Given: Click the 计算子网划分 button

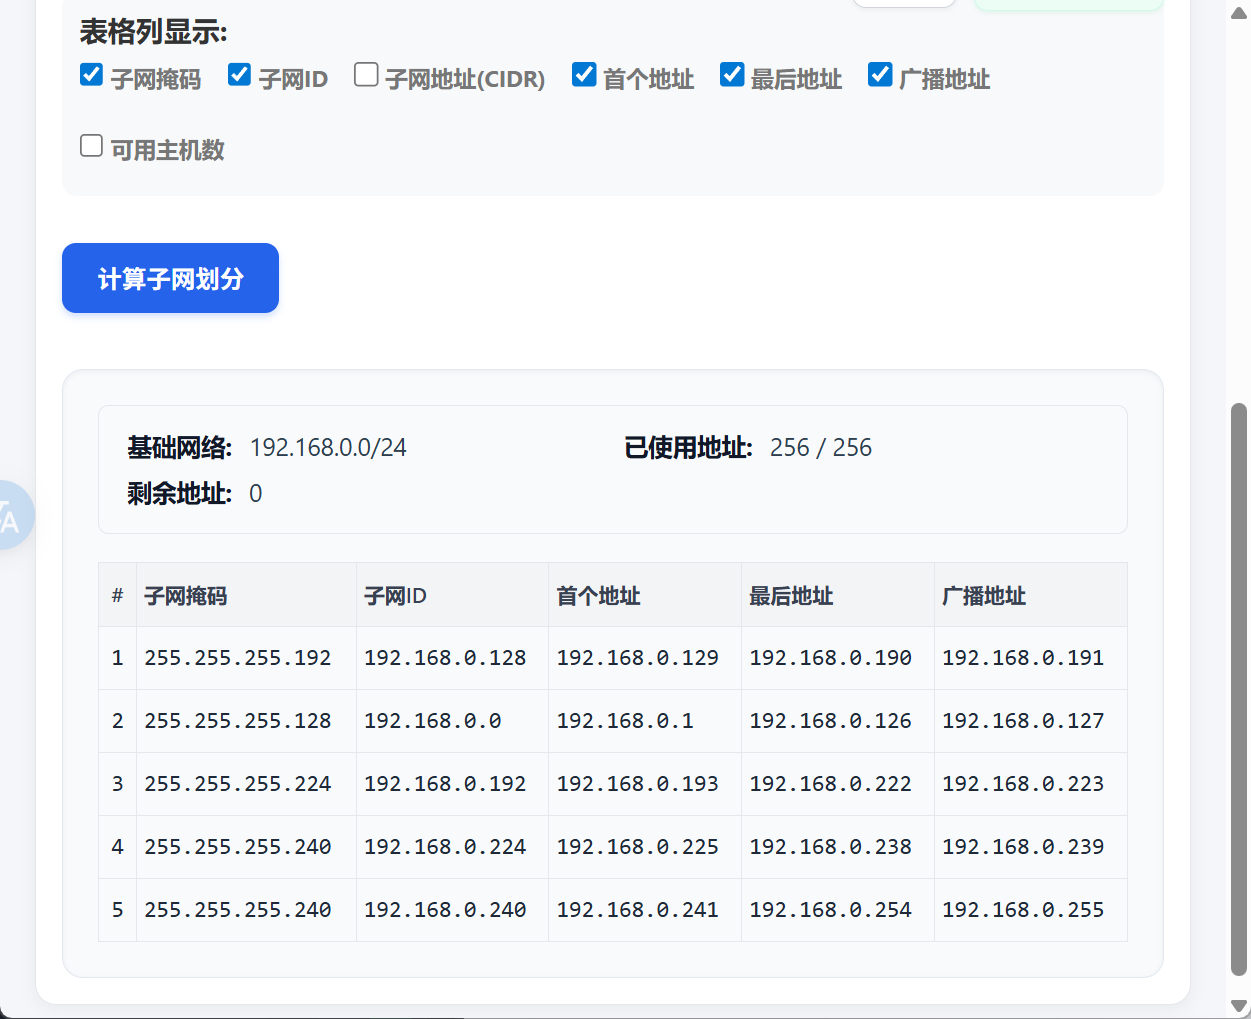Looking at the screenshot, I should tap(170, 278).
